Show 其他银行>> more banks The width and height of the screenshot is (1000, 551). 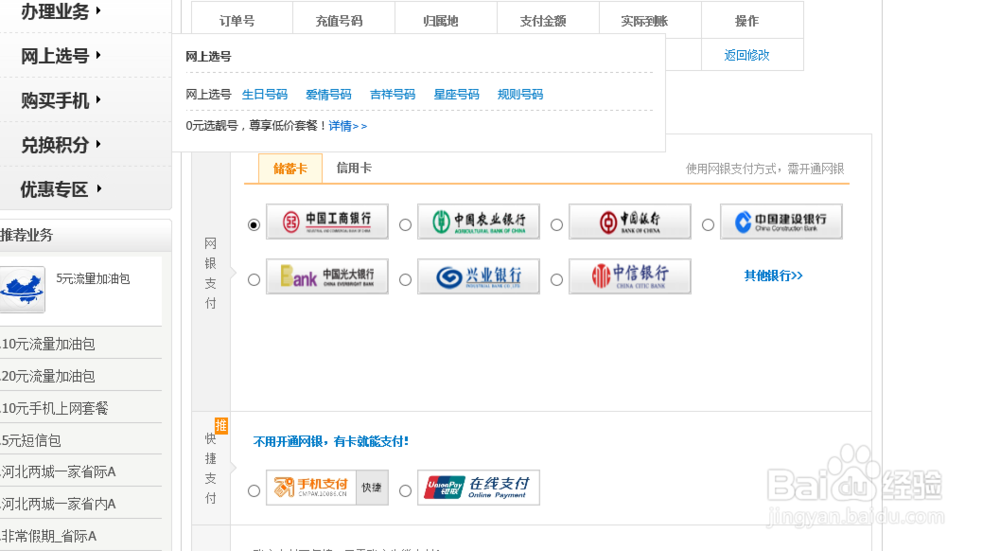[x=773, y=276]
